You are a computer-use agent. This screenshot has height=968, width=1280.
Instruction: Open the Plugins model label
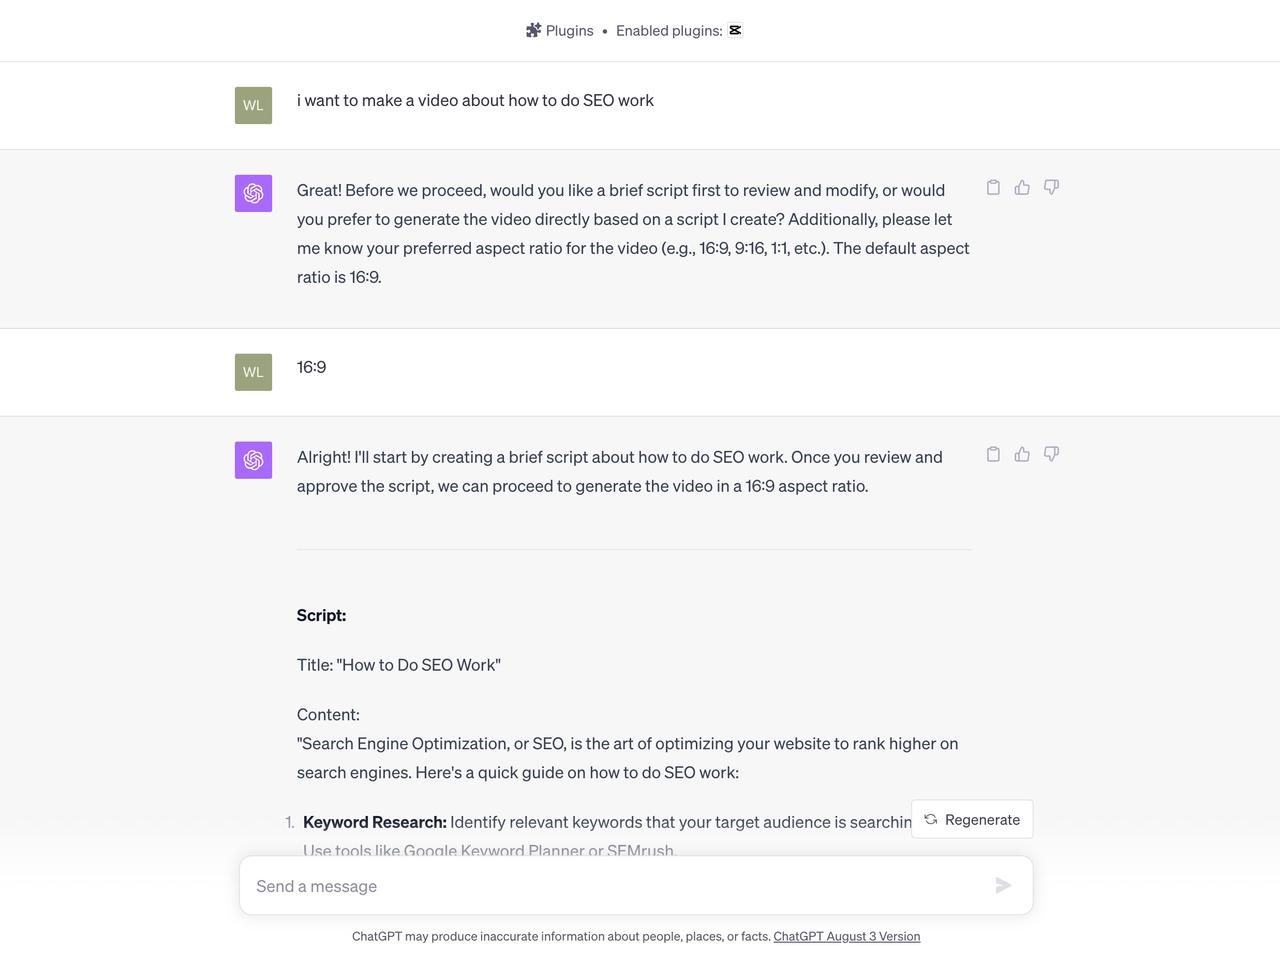click(x=569, y=31)
